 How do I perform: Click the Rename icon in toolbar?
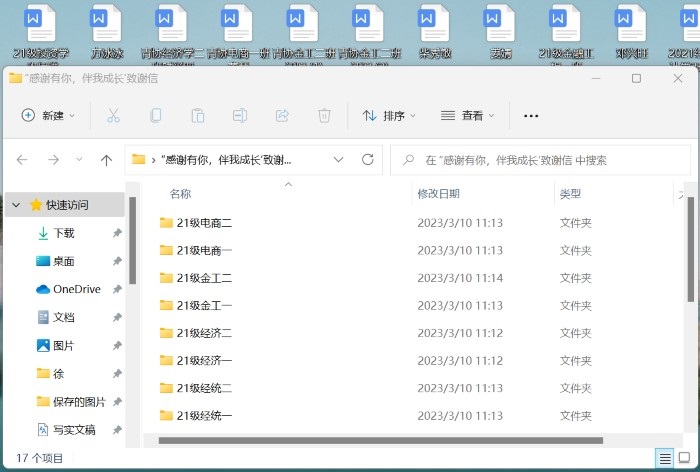240,116
